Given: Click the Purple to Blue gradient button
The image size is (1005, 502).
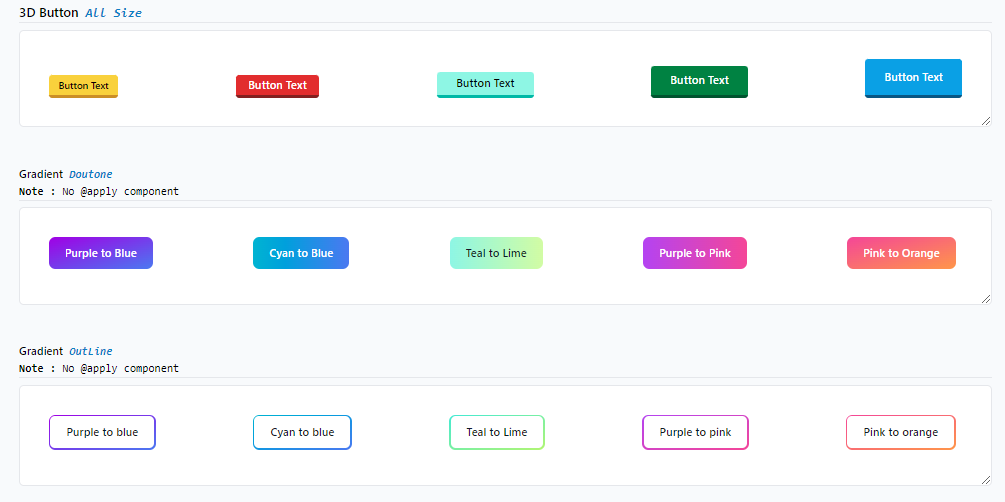Looking at the screenshot, I should (101, 253).
